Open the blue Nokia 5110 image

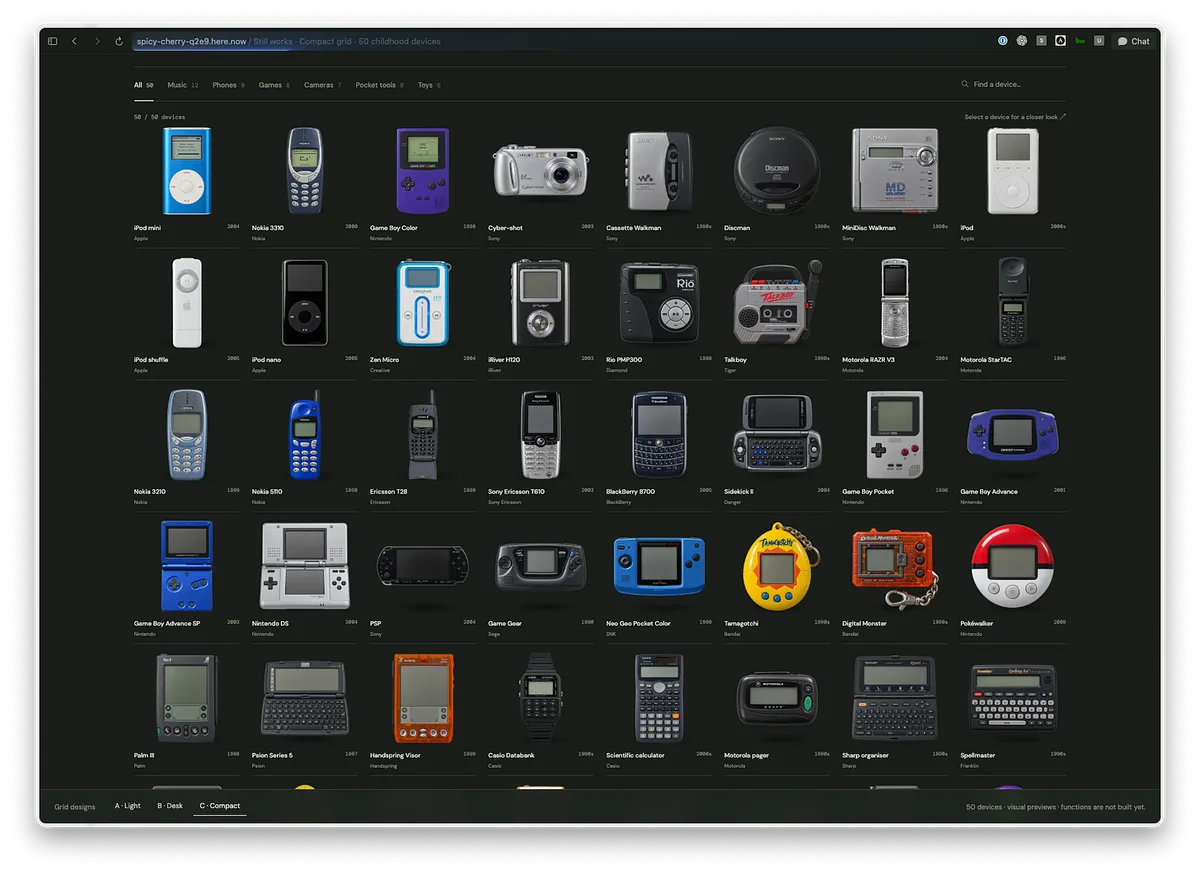pyautogui.click(x=305, y=435)
